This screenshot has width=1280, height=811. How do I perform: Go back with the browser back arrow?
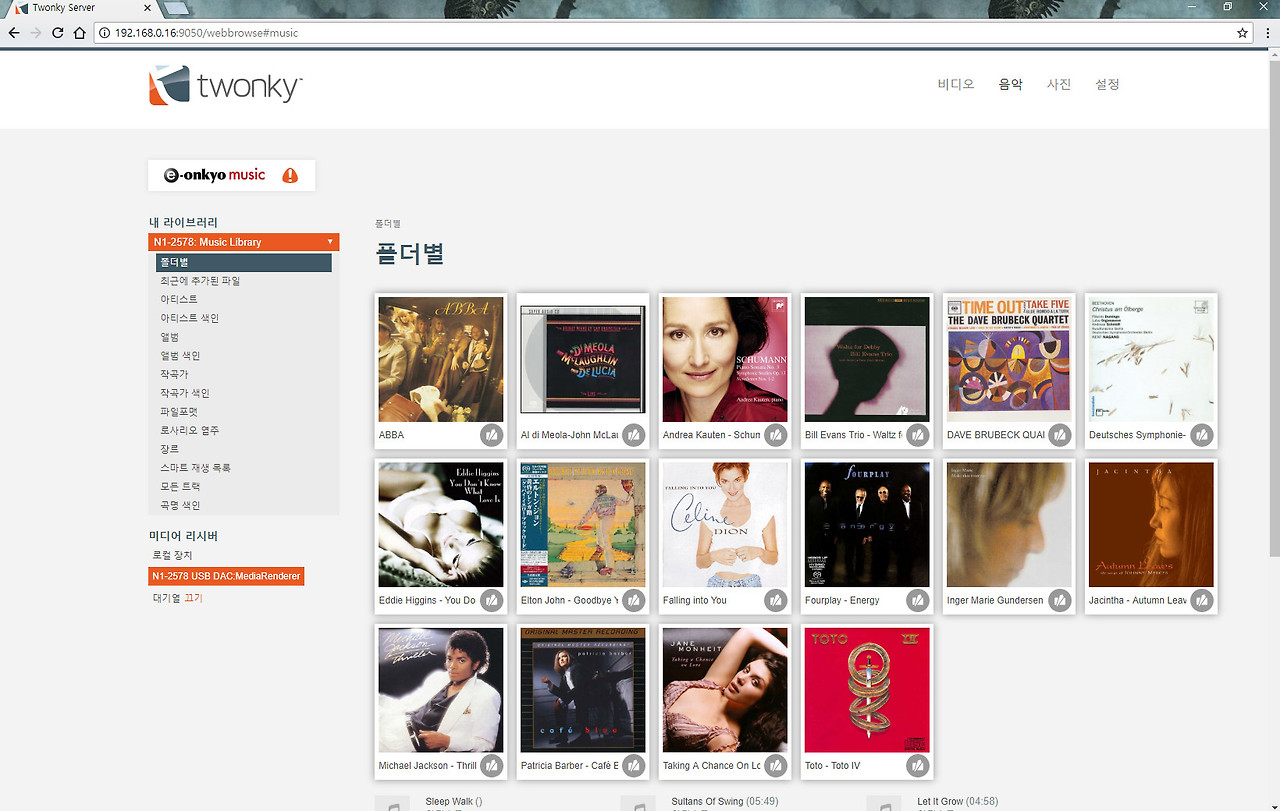pyautogui.click(x=14, y=33)
